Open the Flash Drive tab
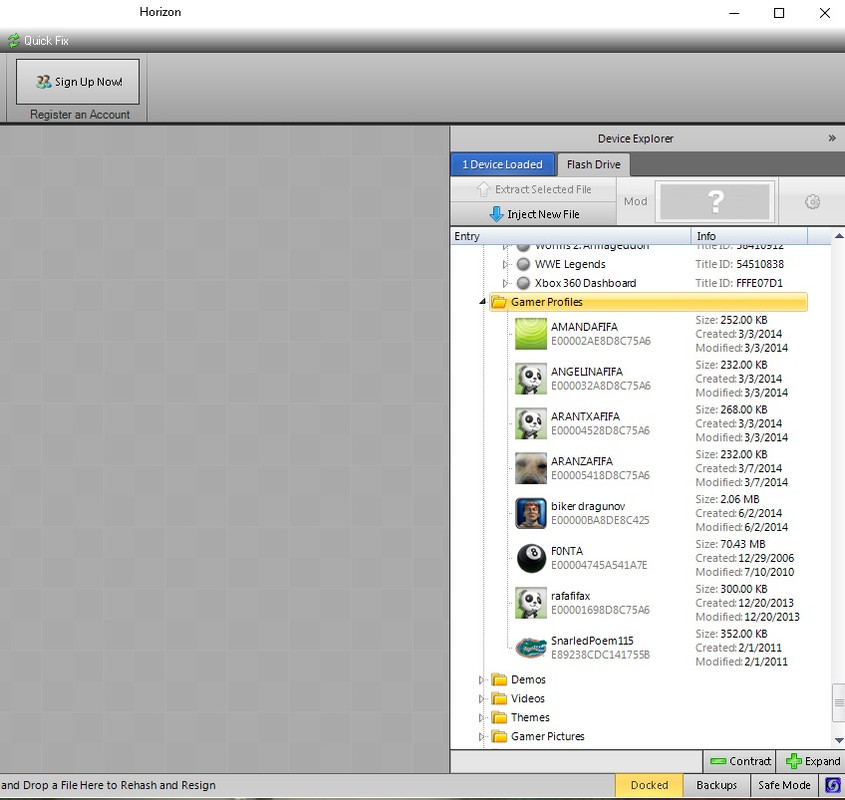Image resolution: width=845 pixels, height=800 pixels. pyautogui.click(x=593, y=164)
